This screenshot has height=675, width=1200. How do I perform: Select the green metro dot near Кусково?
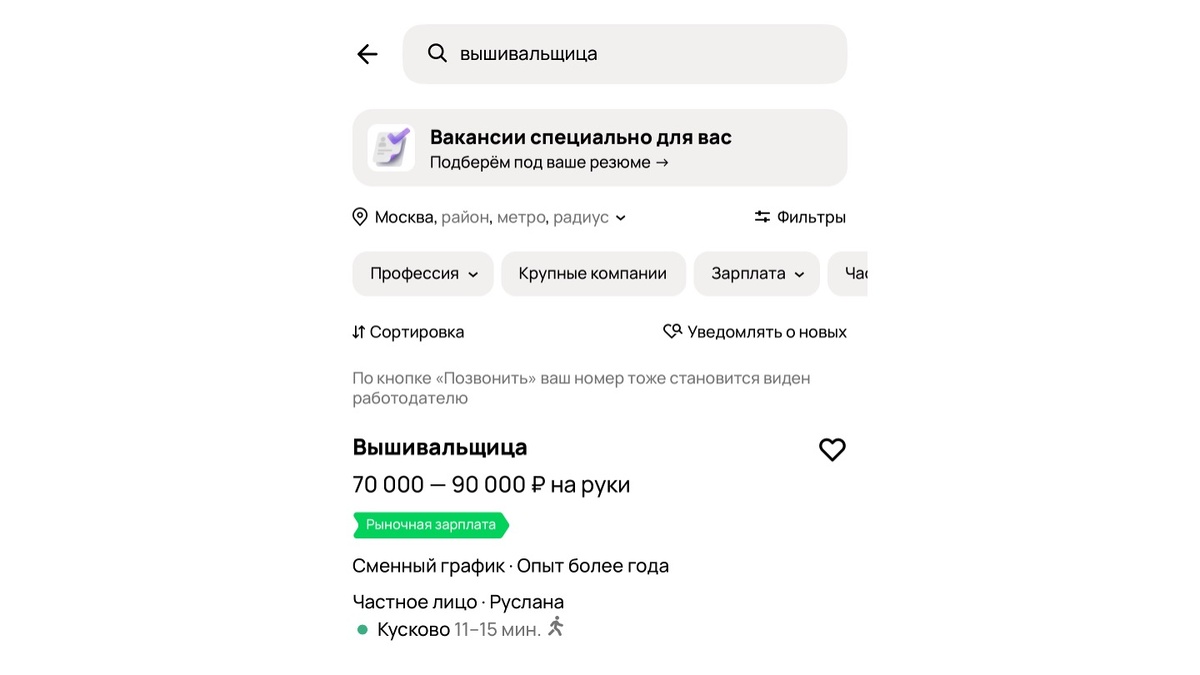coord(361,628)
